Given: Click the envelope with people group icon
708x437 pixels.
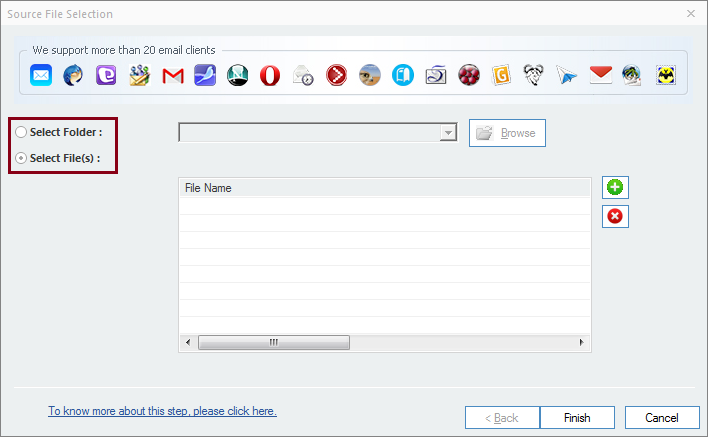Looking at the screenshot, I should [140, 75].
